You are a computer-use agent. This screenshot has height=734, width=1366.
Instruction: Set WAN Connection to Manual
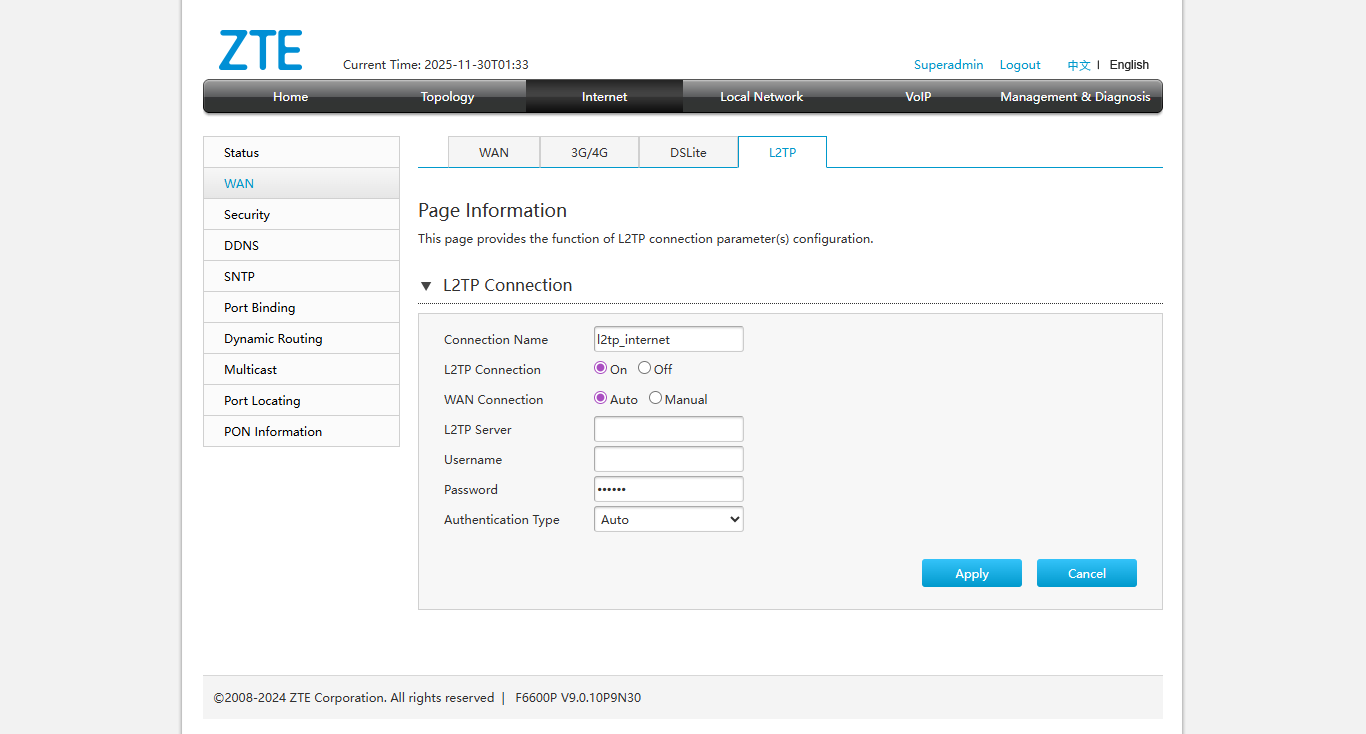point(656,398)
